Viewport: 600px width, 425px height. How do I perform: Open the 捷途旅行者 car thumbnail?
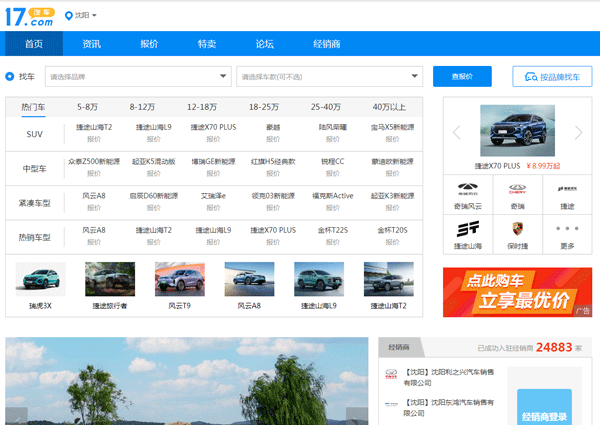pyautogui.click(x=110, y=279)
